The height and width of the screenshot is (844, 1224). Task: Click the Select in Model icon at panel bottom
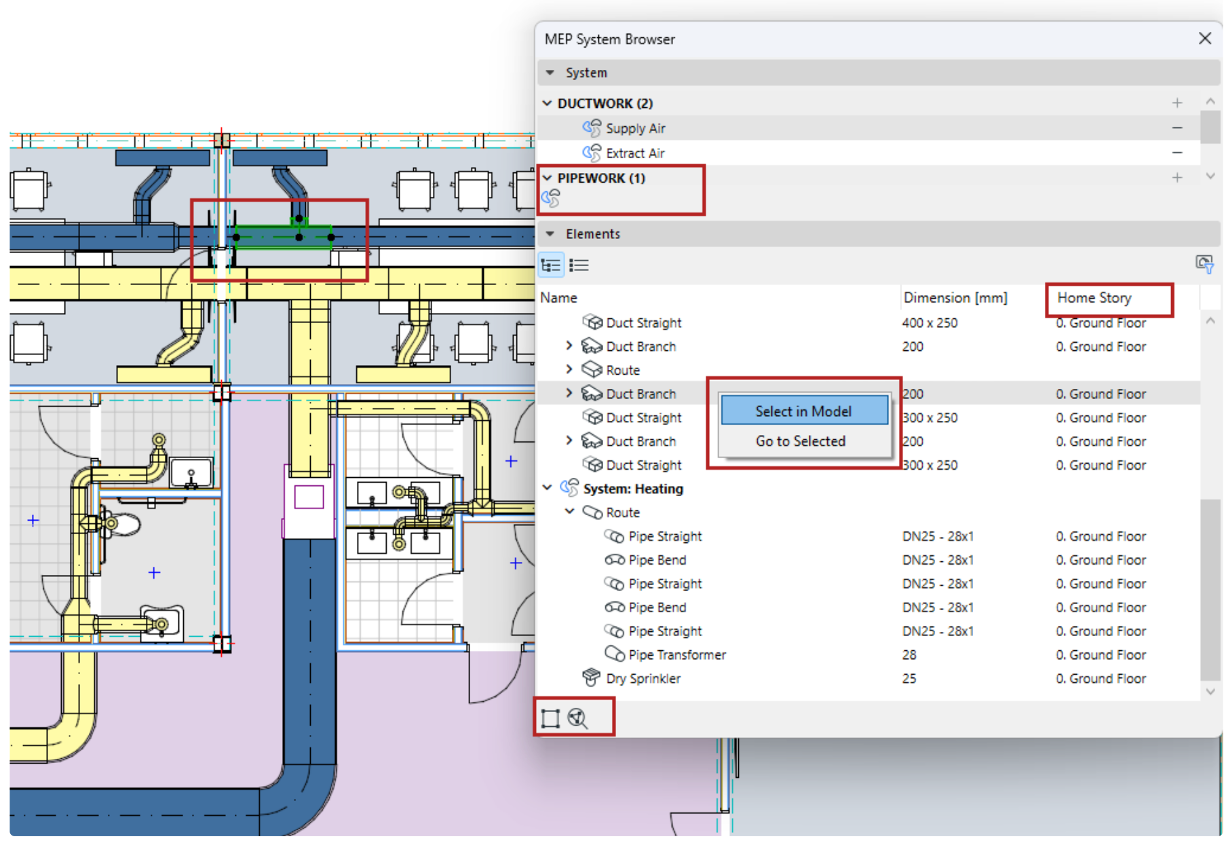pos(550,718)
